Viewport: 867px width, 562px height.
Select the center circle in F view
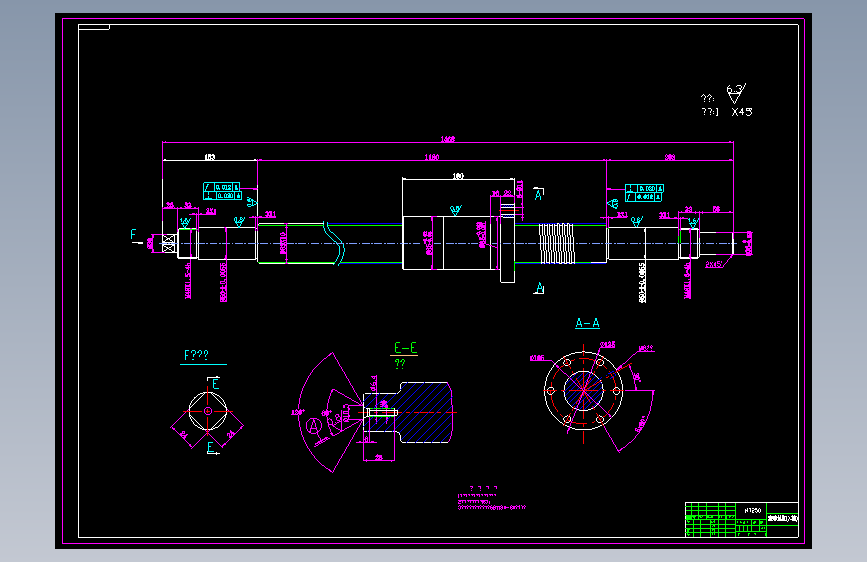pyautogui.click(x=208, y=411)
